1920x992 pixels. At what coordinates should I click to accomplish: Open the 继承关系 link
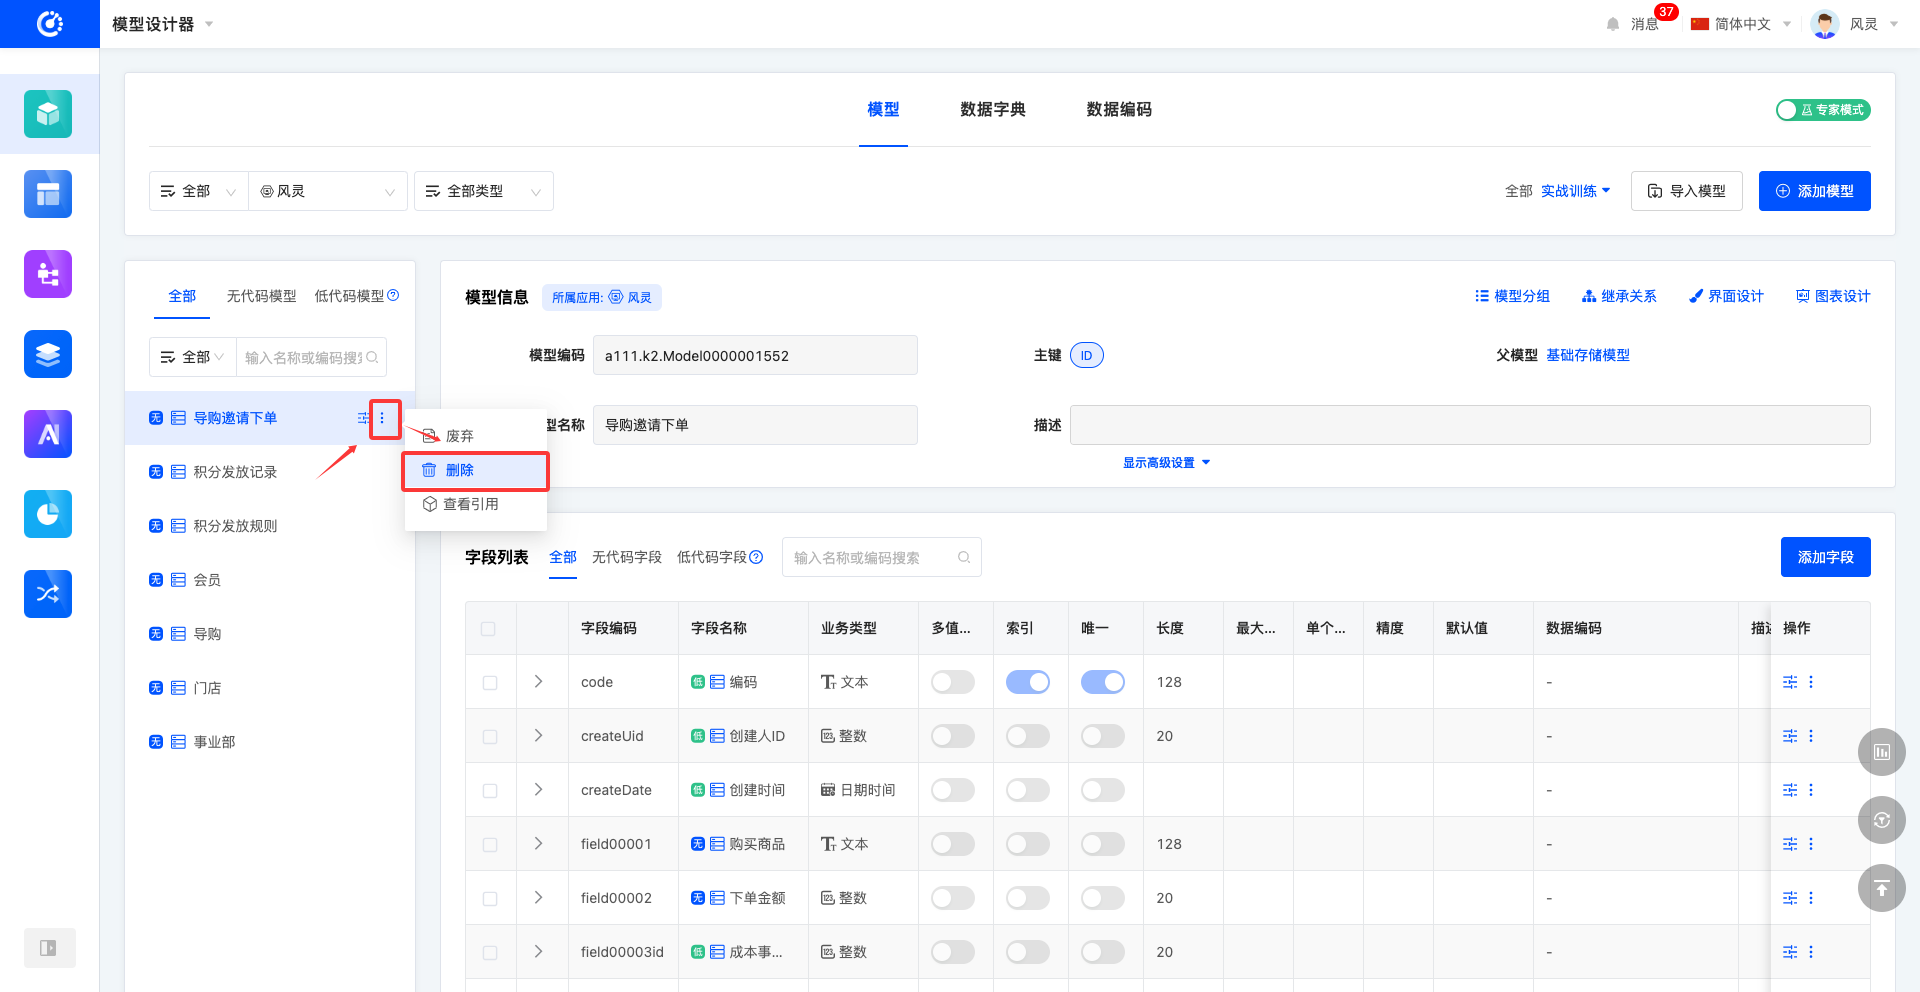(x=1619, y=296)
